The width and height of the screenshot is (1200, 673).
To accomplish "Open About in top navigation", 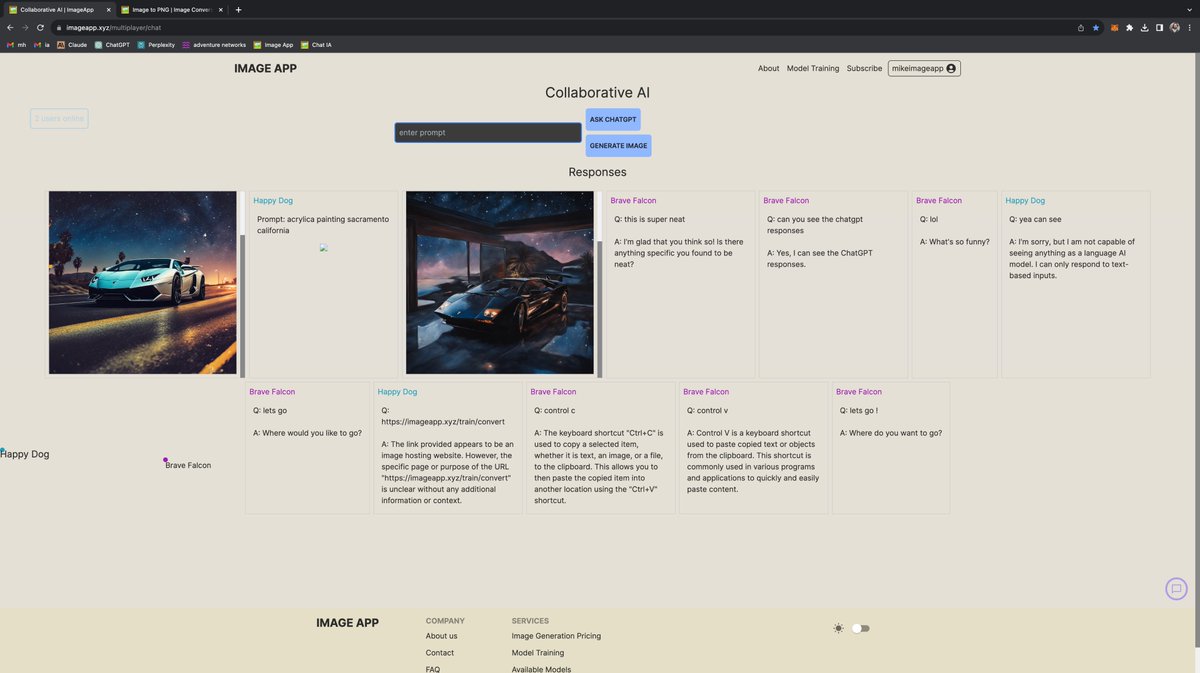I will point(768,69).
